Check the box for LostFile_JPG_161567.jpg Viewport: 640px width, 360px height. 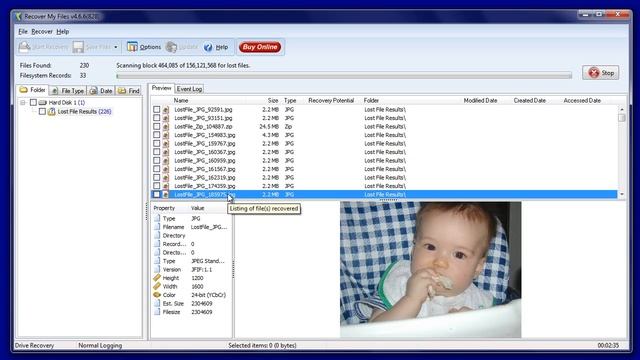[157, 169]
